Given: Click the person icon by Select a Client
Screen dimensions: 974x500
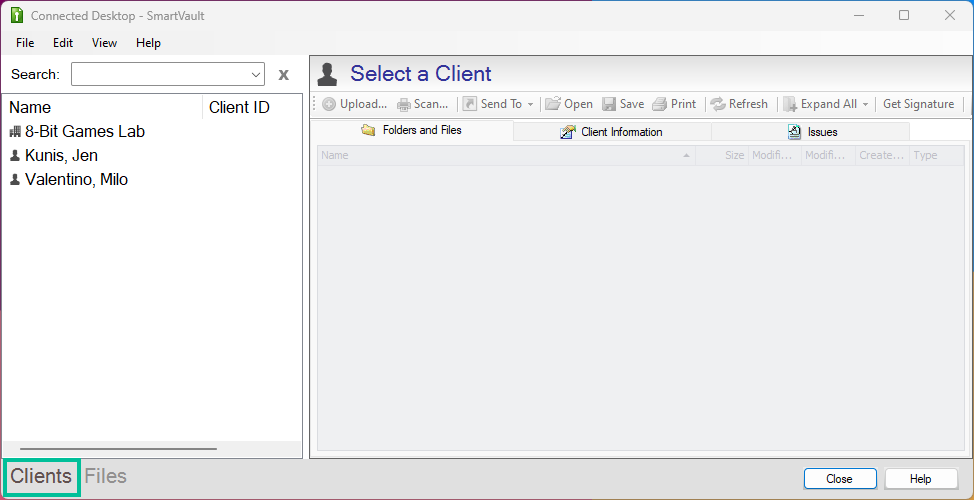Looking at the screenshot, I should (x=327, y=74).
